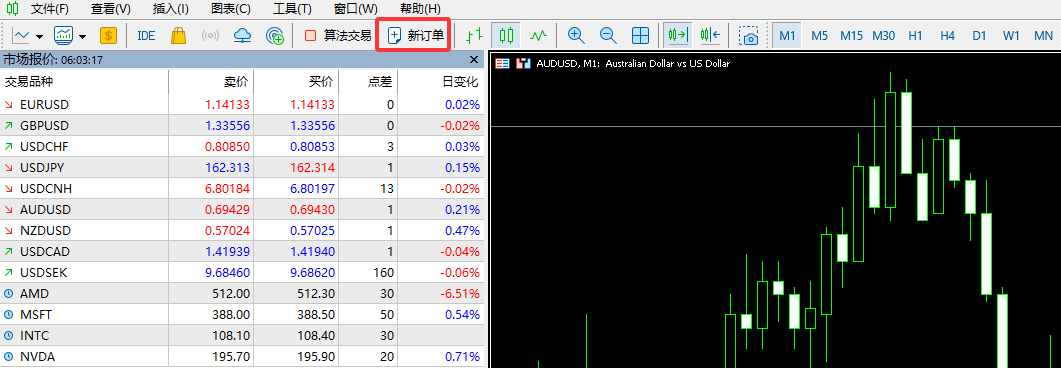The image size is (1061, 368).
Task: Open the cloud VPS hosting icon
Action: (242, 35)
